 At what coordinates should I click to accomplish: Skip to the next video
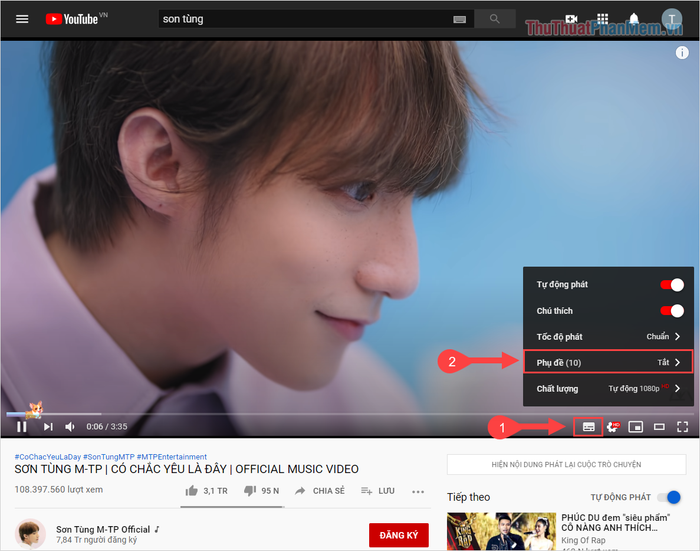48,427
